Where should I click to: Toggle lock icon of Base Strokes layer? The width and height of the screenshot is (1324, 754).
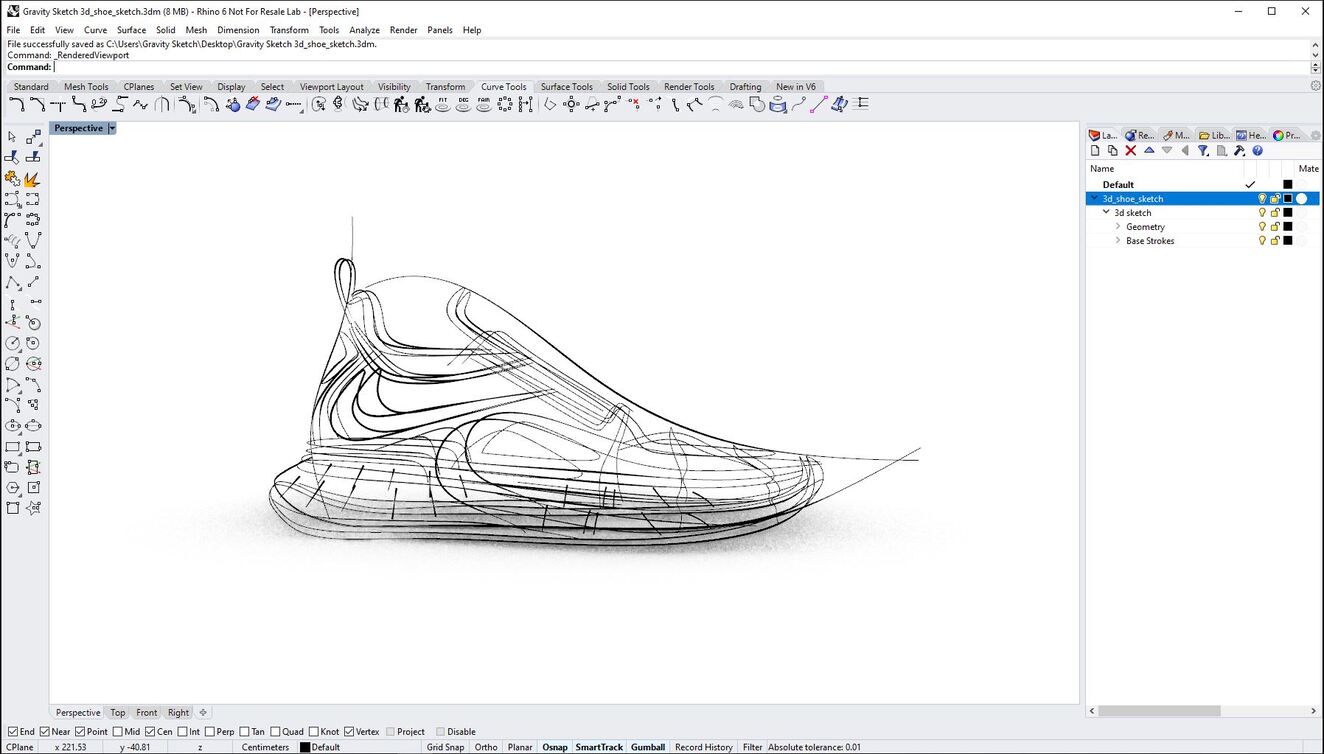point(1275,241)
